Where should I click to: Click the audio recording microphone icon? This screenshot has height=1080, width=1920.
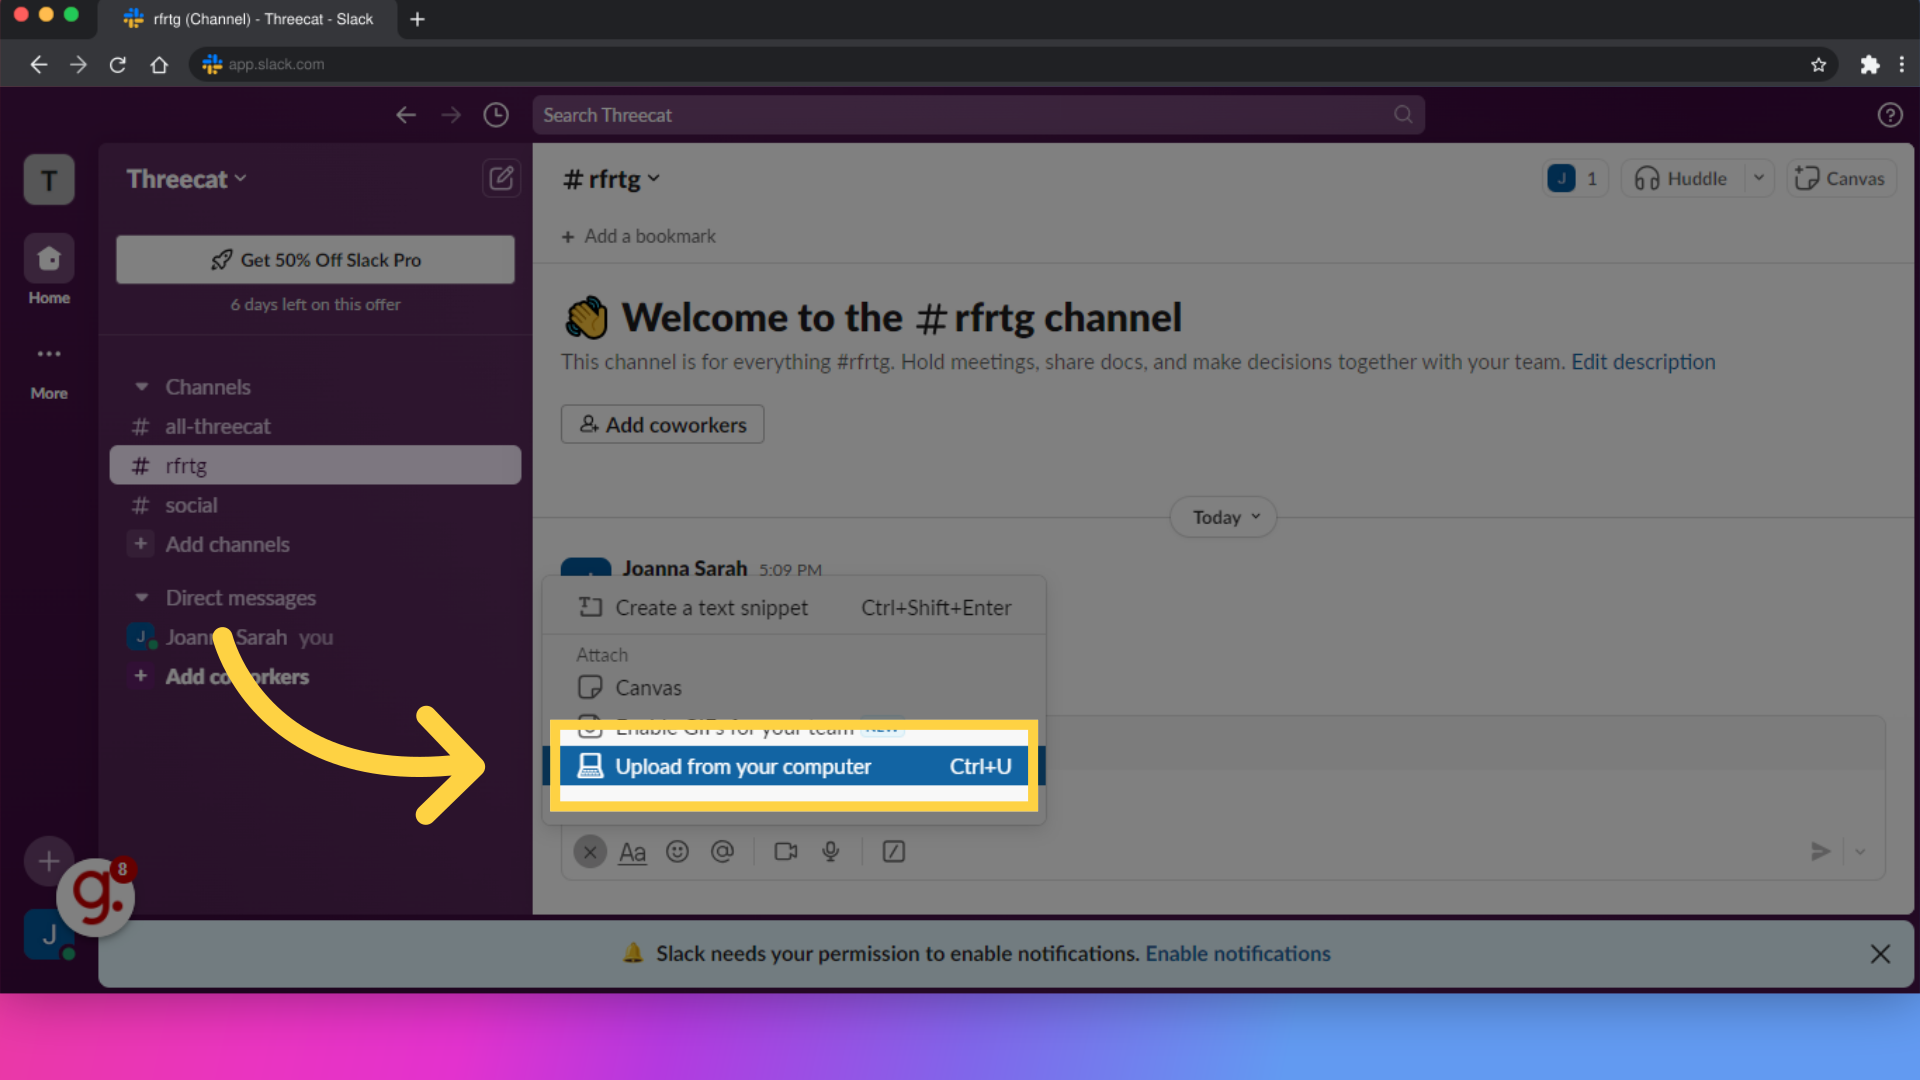click(831, 851)
